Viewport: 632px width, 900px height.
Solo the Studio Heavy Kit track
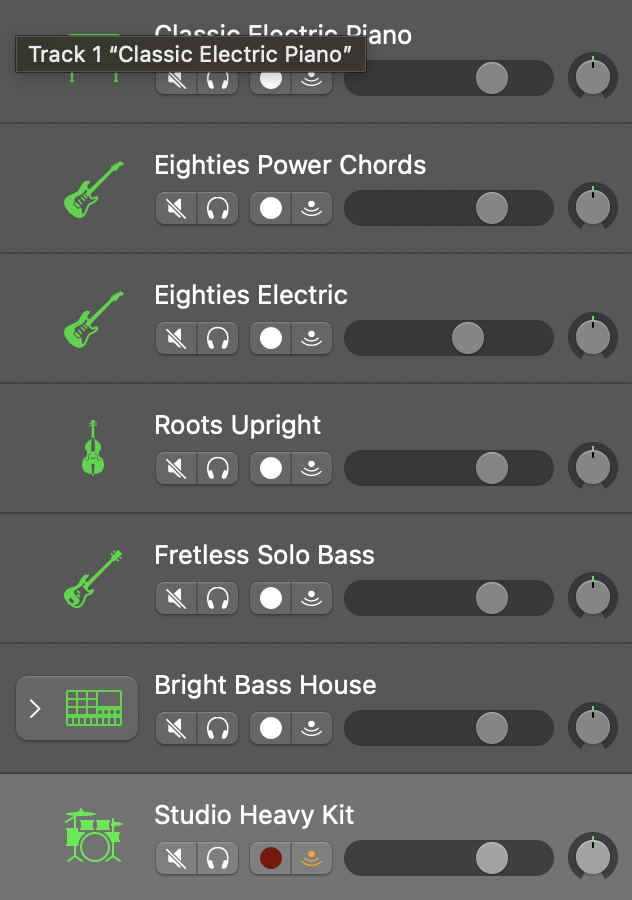click(217, 858)
